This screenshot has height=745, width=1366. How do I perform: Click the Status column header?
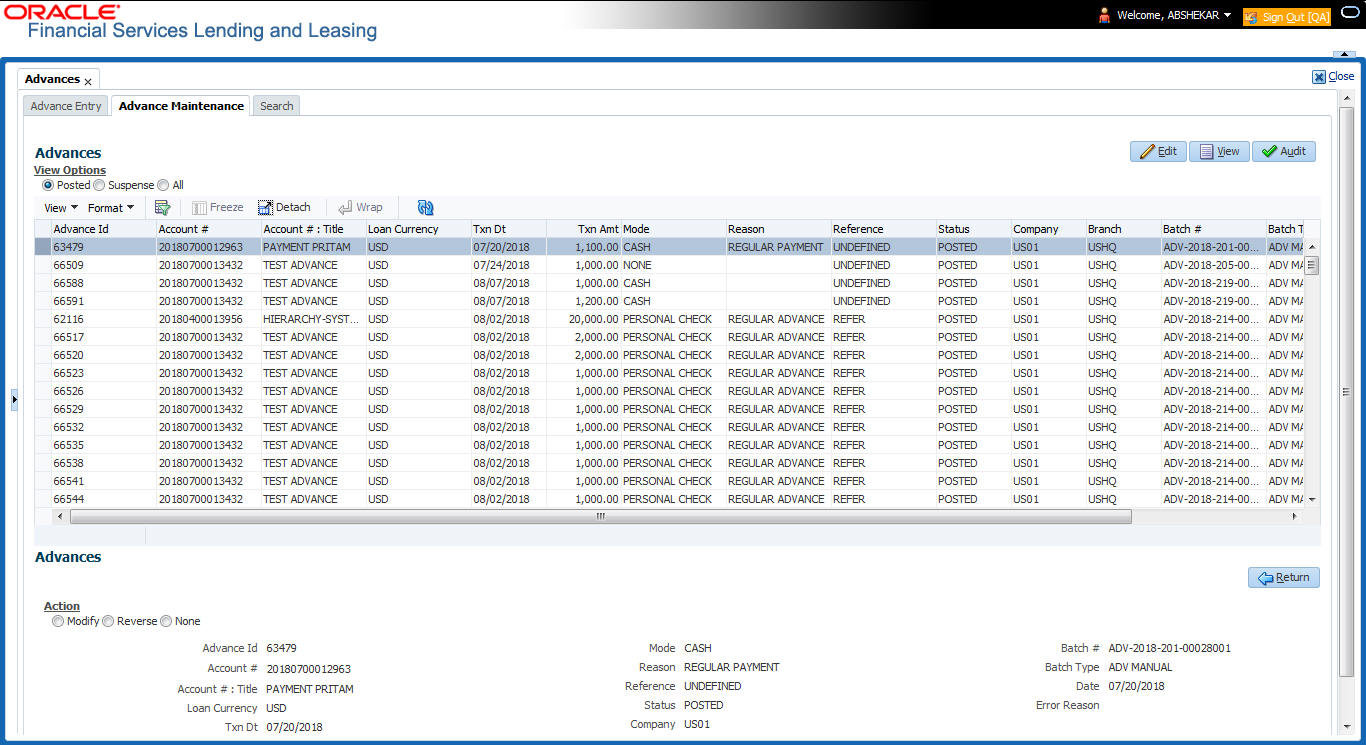(x=974, y=229)
